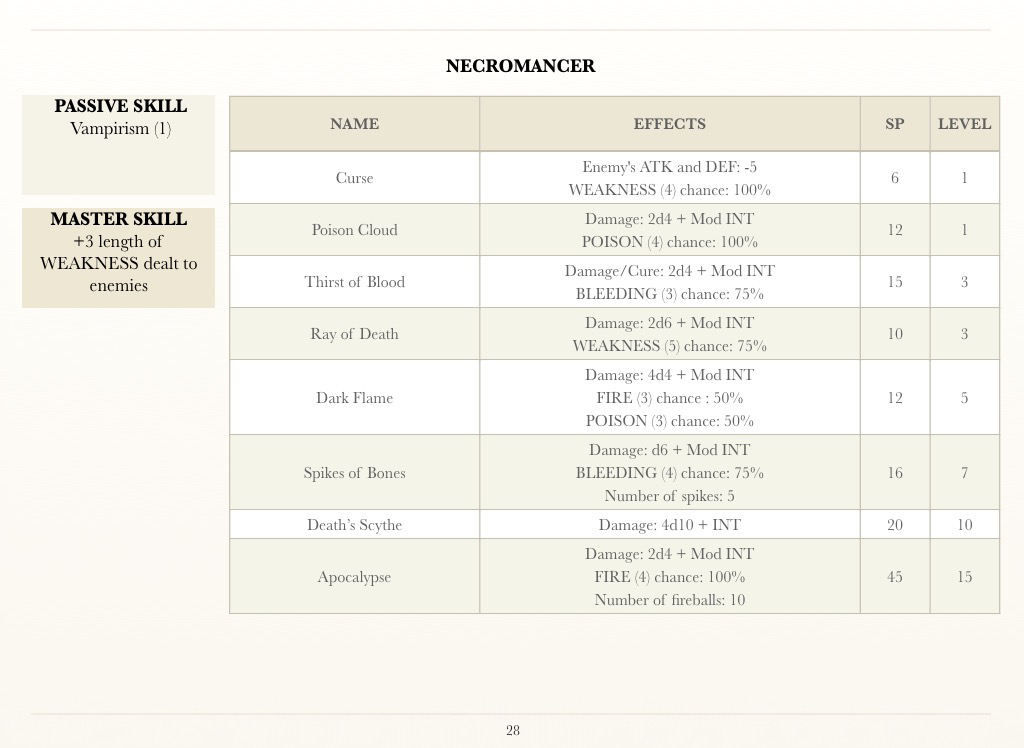Select the Poison Cloud skill name
1024x748 pixels.
[x=354, y=230]
